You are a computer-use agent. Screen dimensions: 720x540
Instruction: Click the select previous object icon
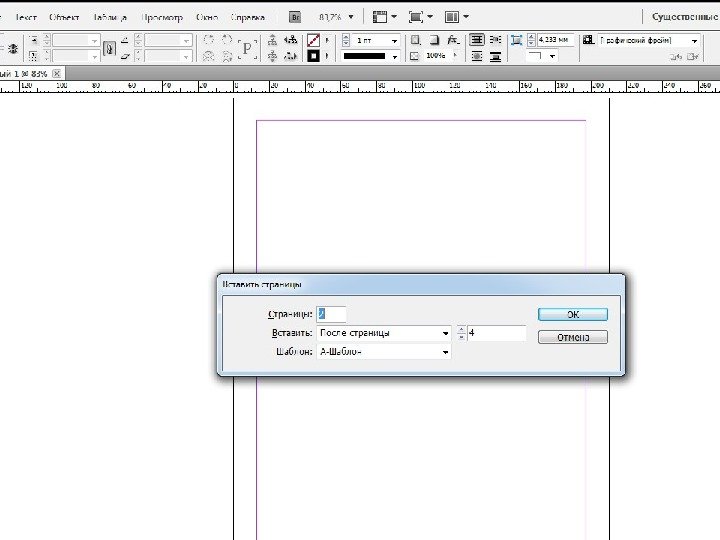tap(291, 40)
